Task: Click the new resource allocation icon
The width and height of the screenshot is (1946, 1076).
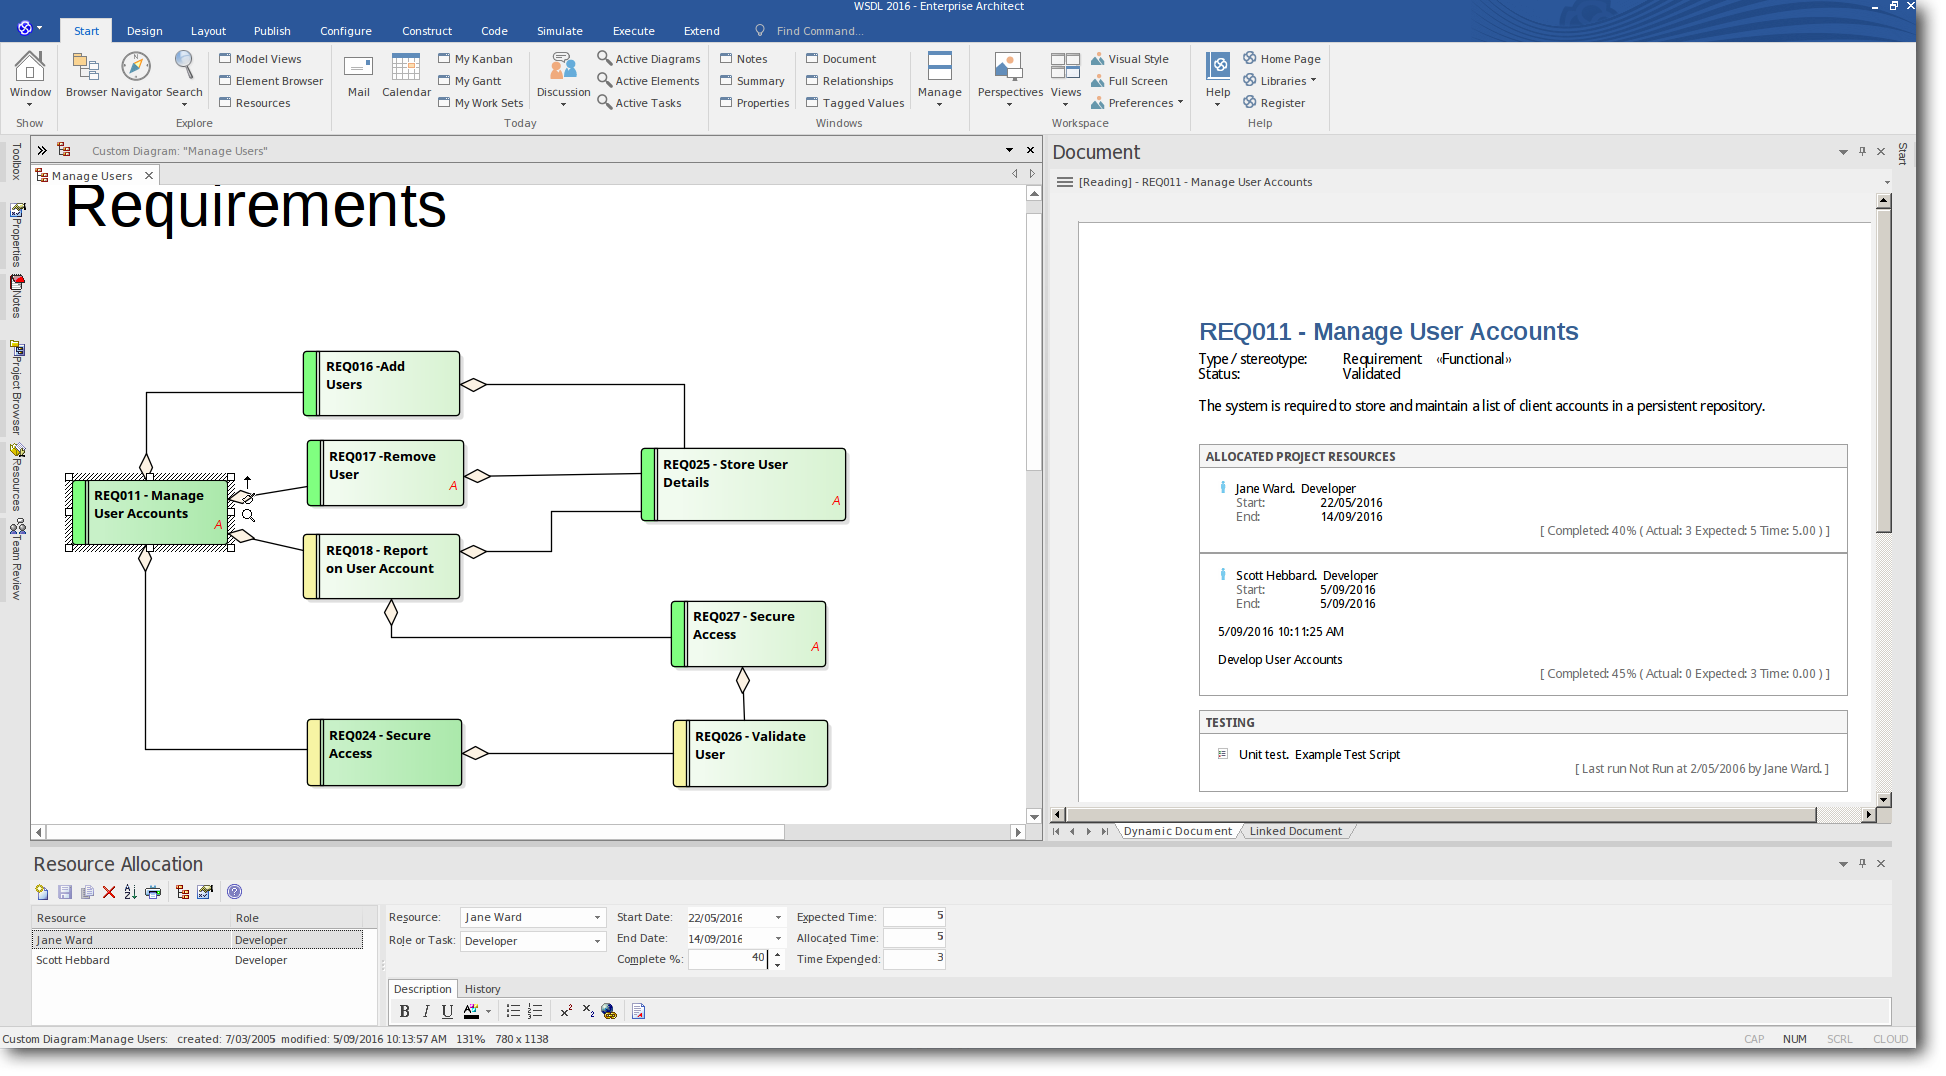Action: click(x=41, y=892)
